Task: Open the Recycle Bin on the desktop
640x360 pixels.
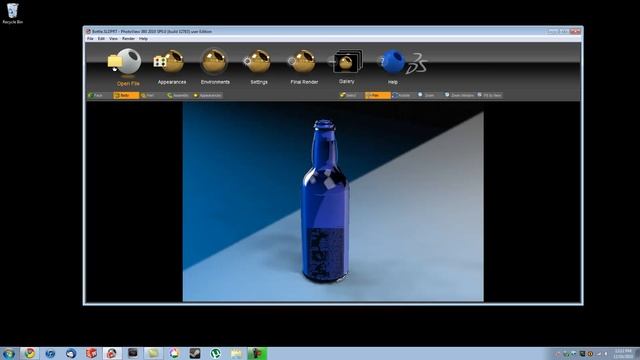Action: [x=13, y=13]
